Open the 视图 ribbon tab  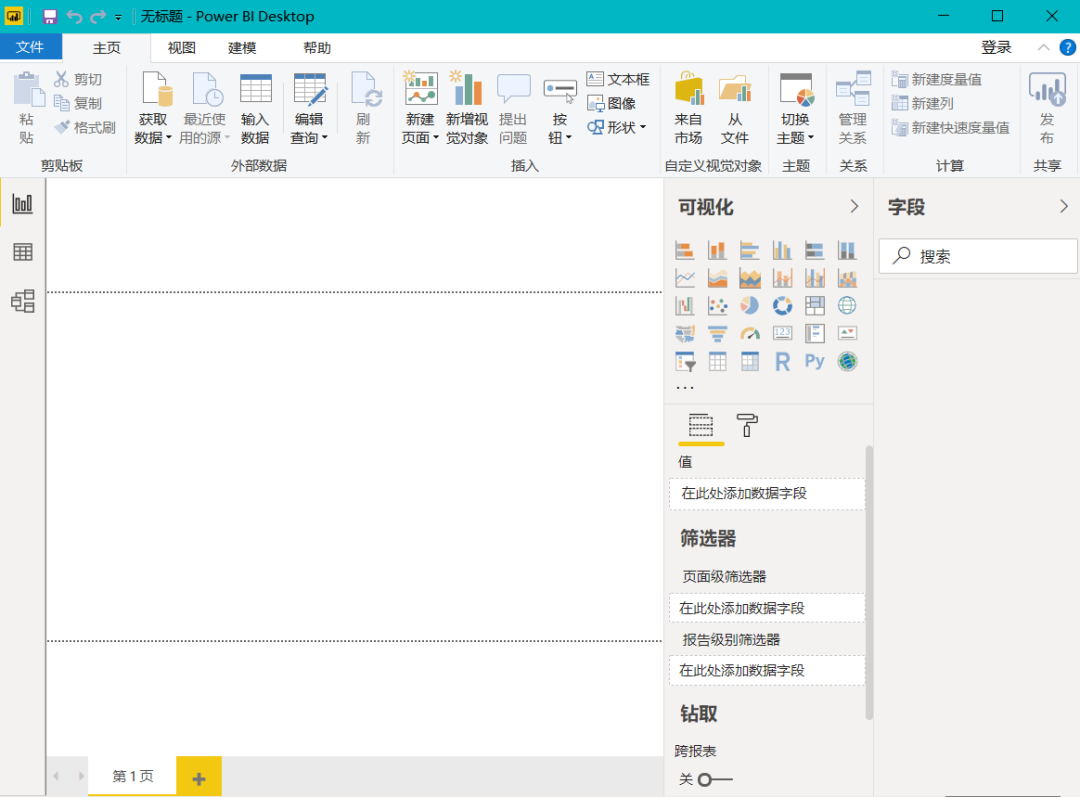click(181, 48)
